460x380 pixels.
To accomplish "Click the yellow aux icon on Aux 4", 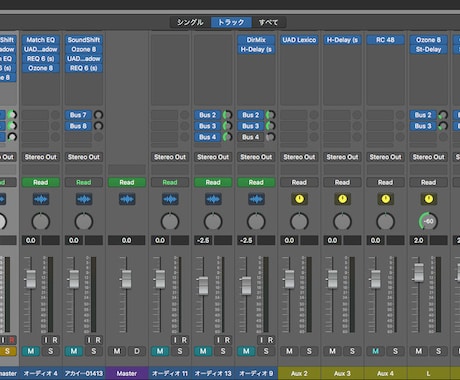I will click(x=385, y=199).
